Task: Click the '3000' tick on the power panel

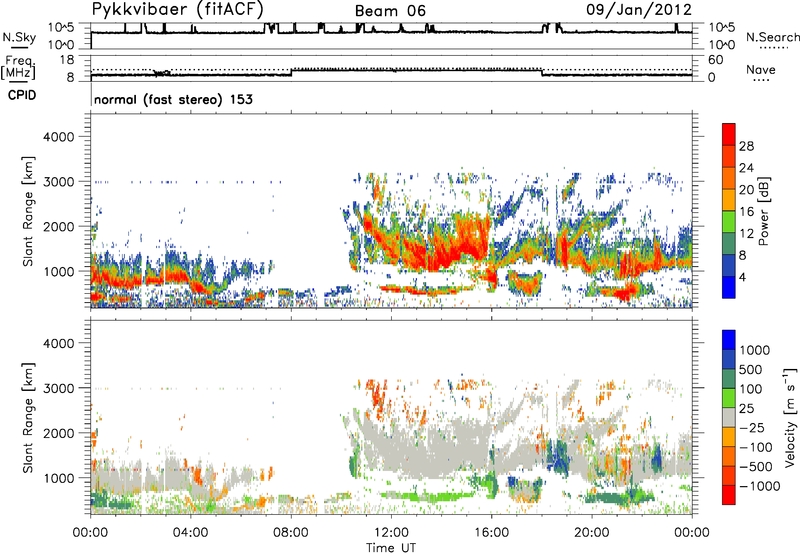Action: click(58, 182)
